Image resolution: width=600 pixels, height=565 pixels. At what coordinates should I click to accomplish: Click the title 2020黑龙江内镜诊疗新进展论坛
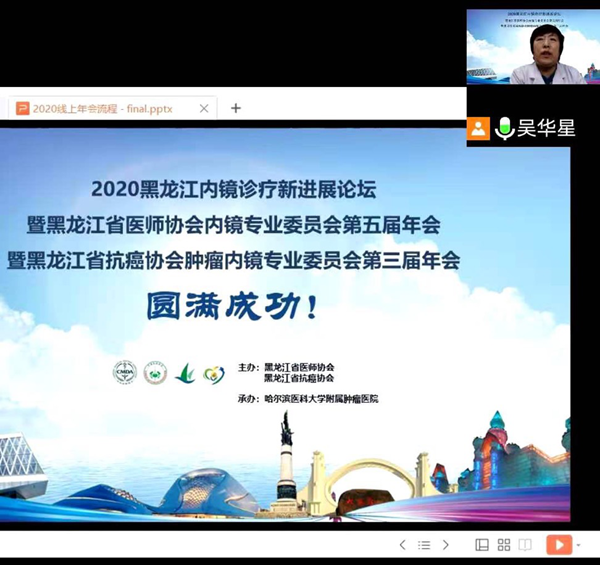[x=234, y=189]
